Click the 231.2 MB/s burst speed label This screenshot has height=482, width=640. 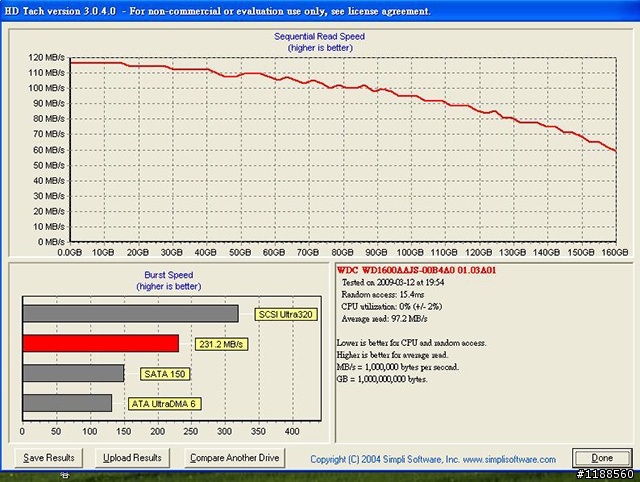[x=221, y=344]
